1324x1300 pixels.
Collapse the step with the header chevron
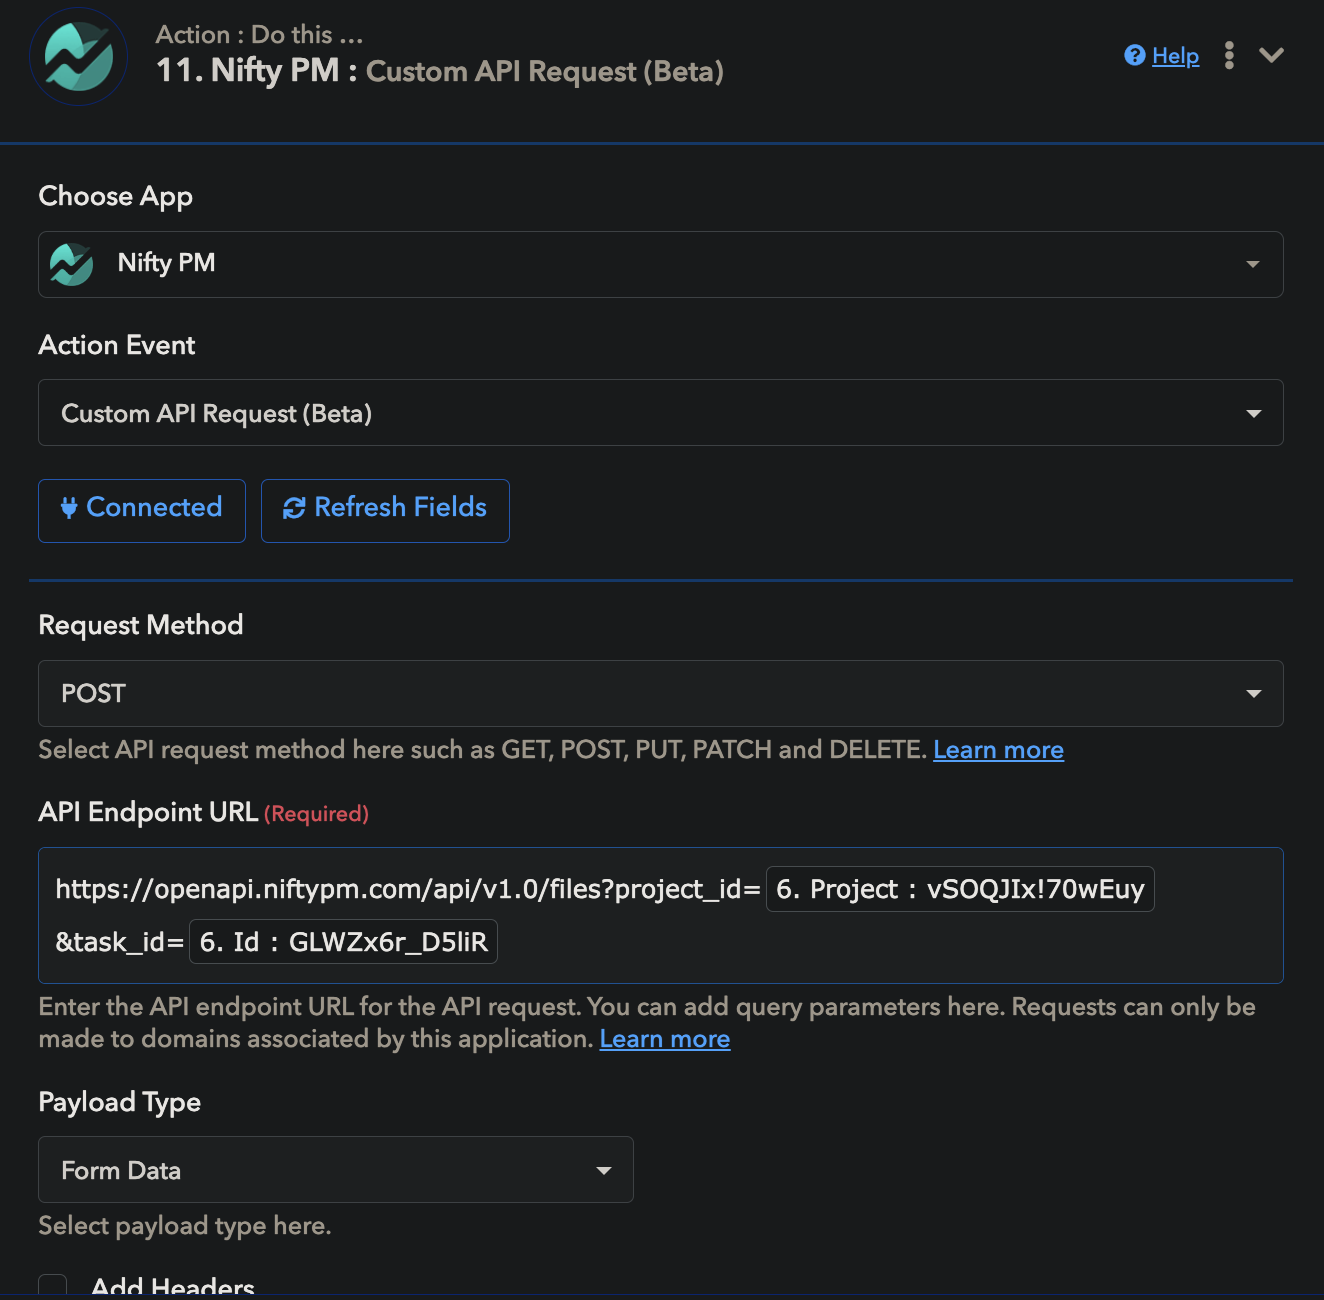point(1271,55)
